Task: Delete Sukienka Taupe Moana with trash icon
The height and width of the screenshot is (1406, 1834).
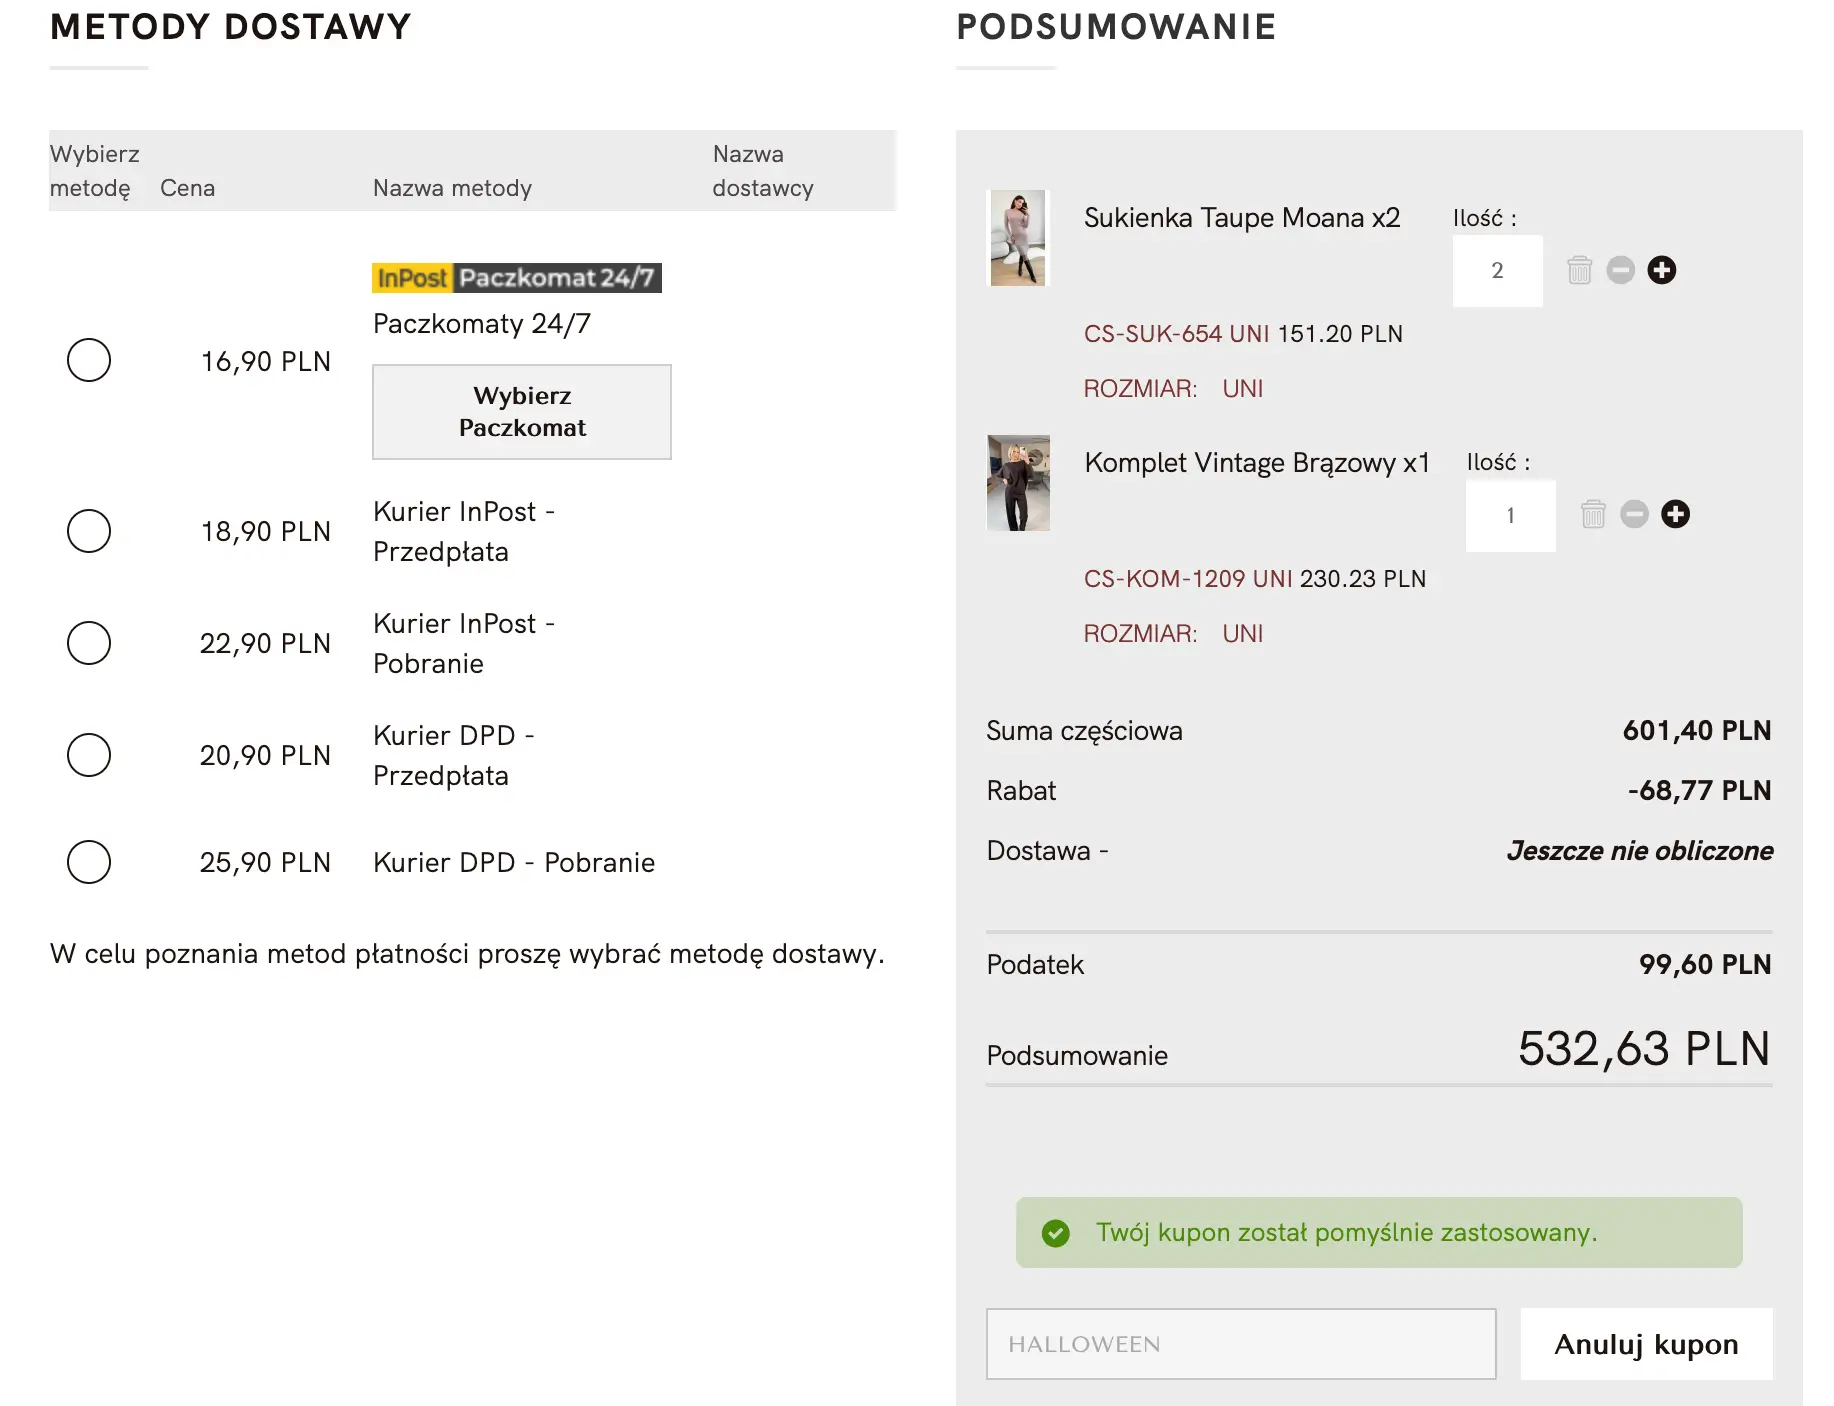Action: (x=1579, y=270)
